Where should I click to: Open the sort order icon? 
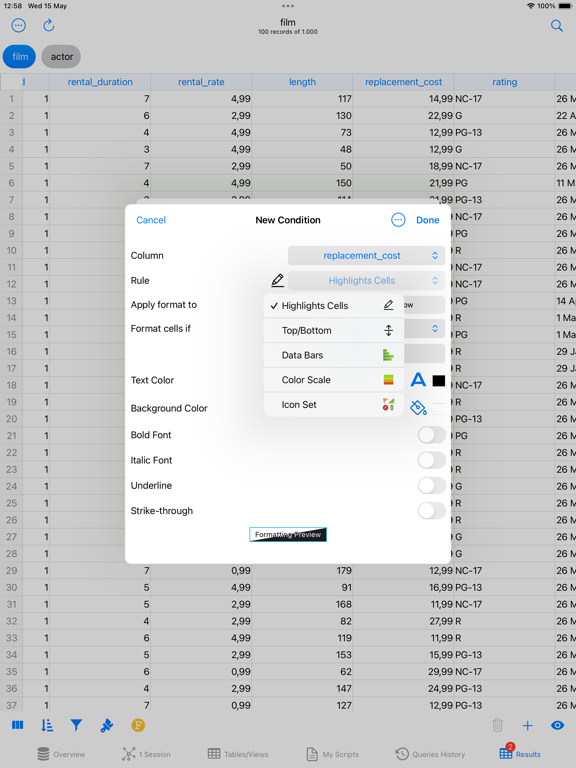(47, 725)
